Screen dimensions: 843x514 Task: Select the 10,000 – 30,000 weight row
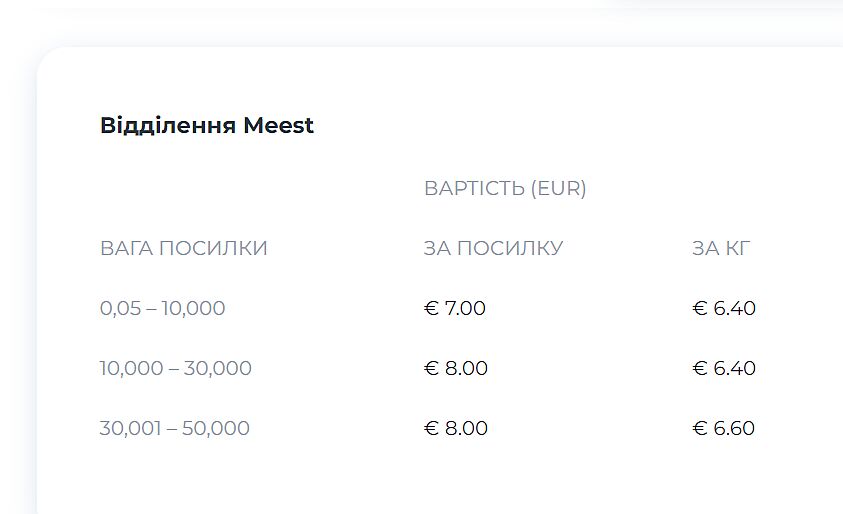(x=176, y=368)
